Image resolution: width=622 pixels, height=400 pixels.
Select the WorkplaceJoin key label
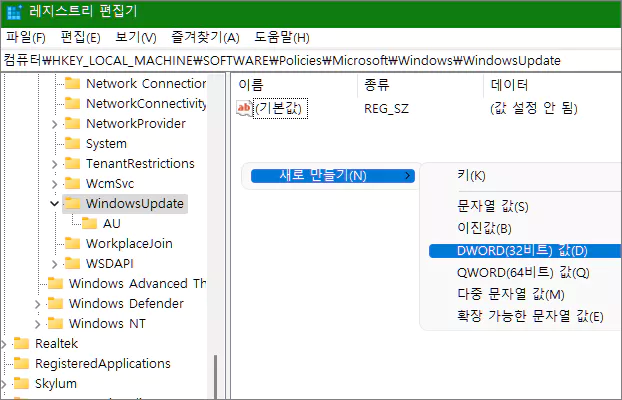pyautogui.click(x=129, y=243)
